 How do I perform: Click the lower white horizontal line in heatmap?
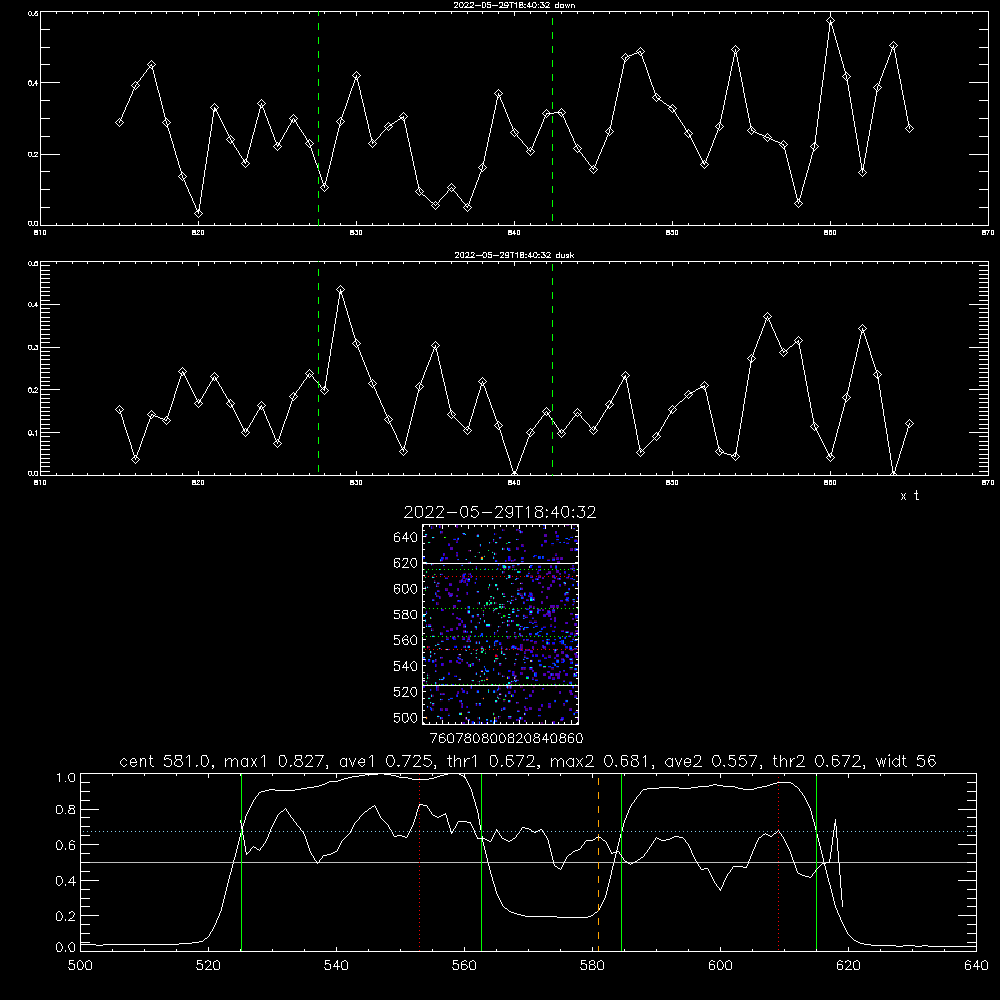[500, 685]
